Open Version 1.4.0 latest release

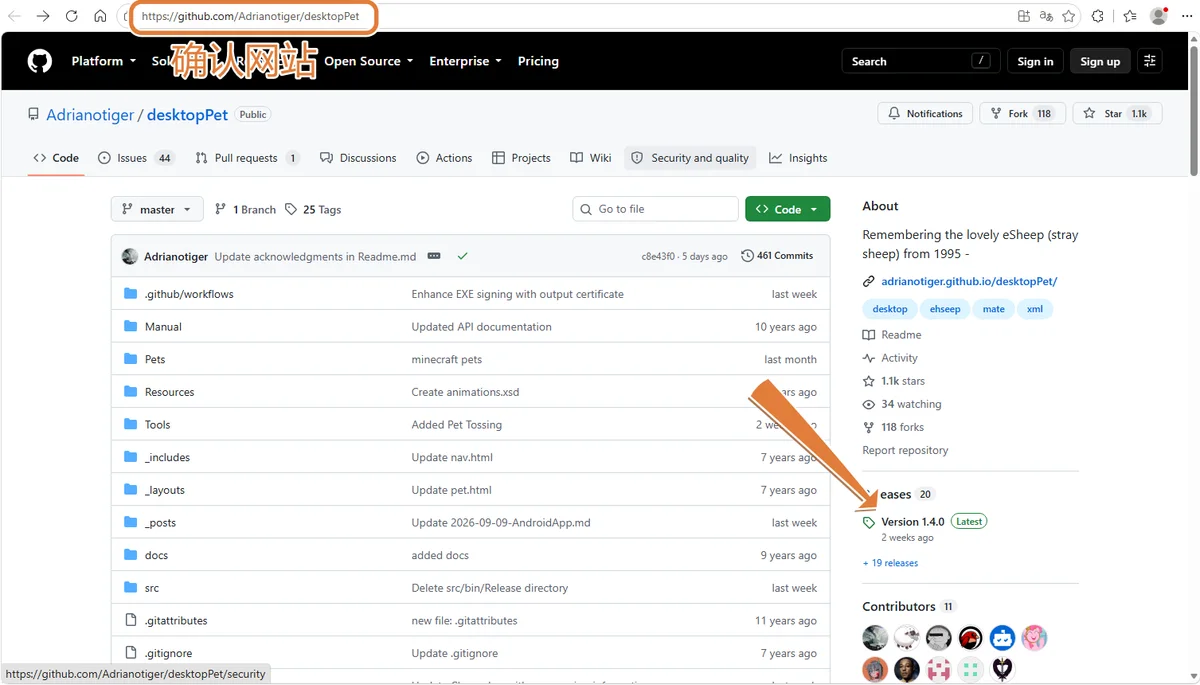coord(912,521)
